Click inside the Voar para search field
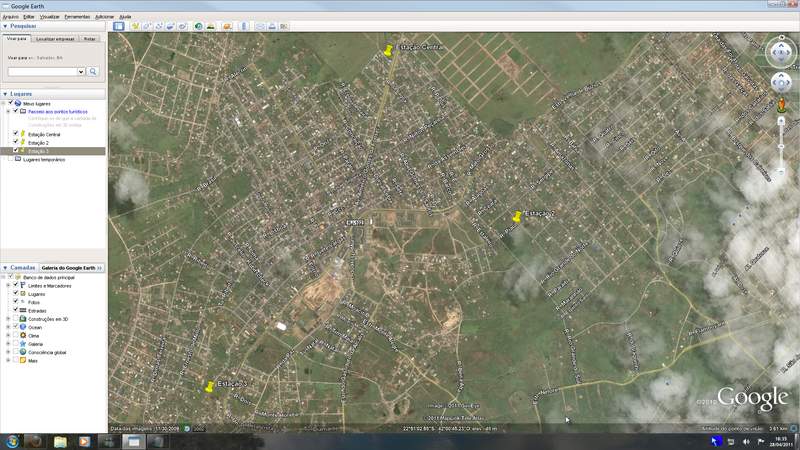The image size is (800, 450). click(x=42, y=72)
